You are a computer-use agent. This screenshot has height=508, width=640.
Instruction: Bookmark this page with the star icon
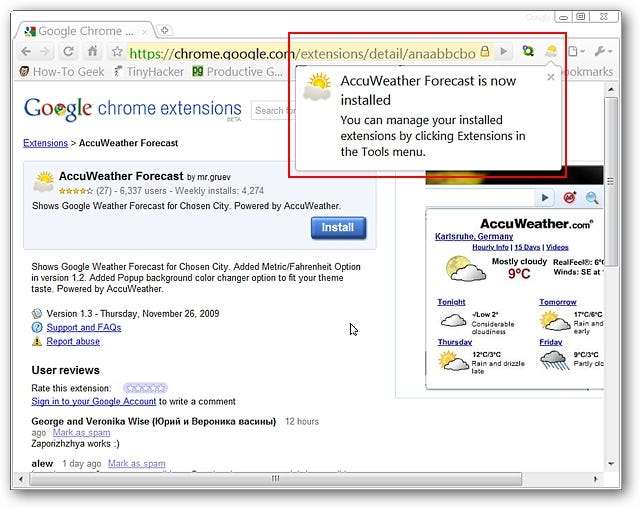[x=117, y=51]
